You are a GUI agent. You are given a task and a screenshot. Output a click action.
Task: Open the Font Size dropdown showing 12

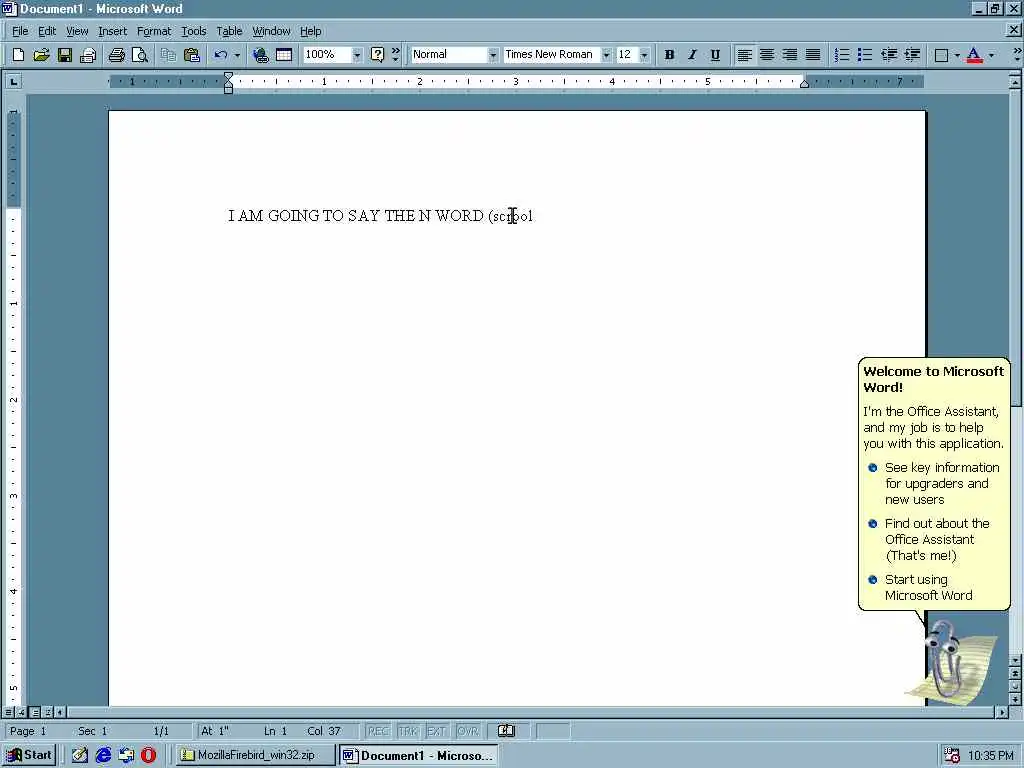pos(644,55)
